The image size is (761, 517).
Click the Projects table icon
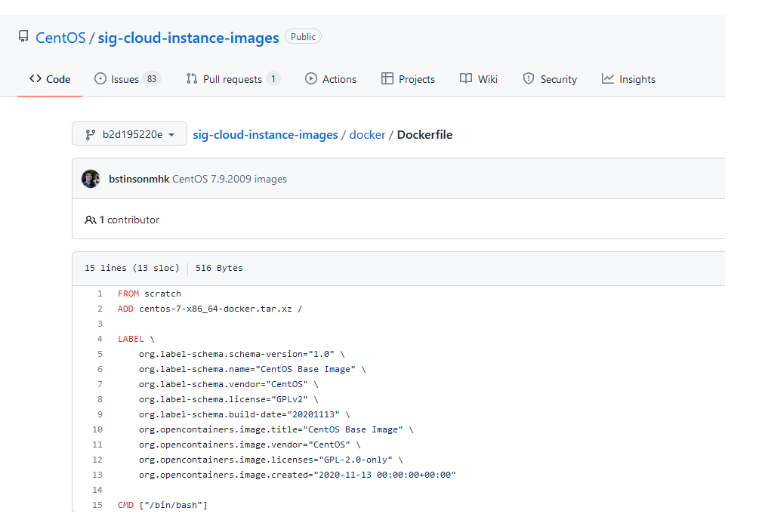click(x=387, y=79)
